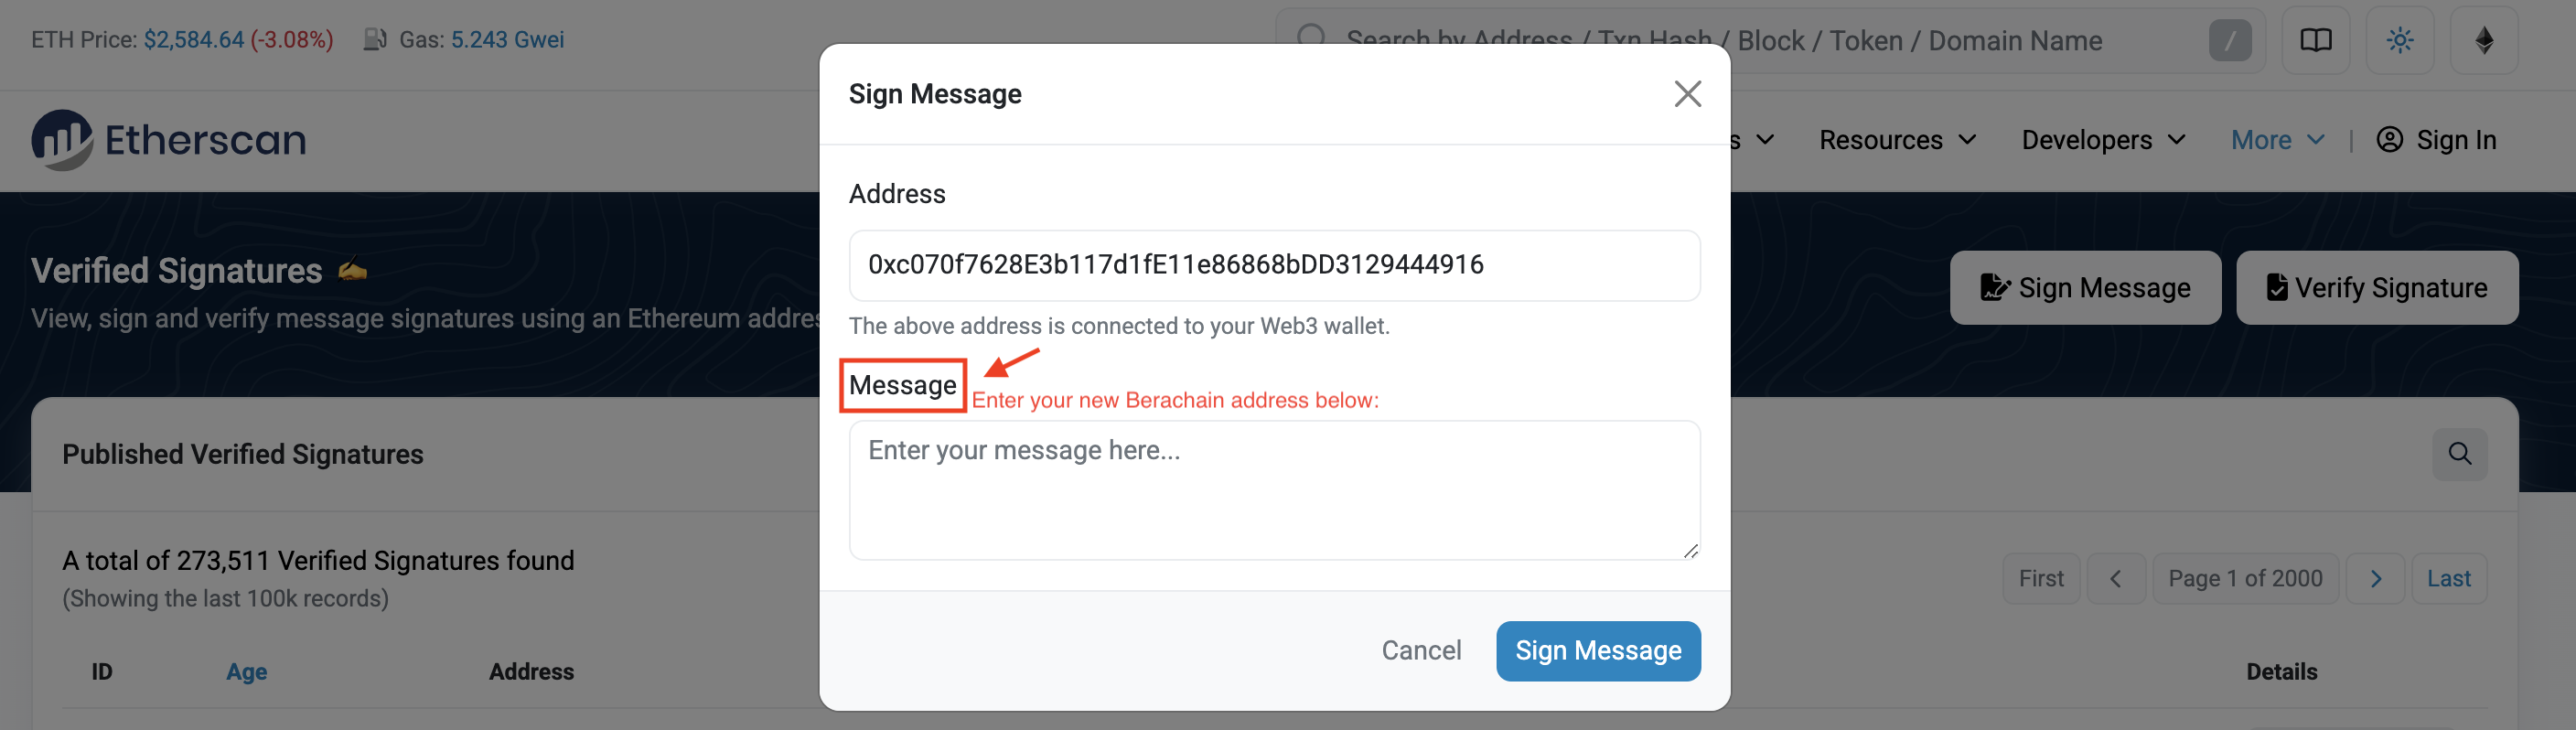
Task: Click the blue Sign Message submit button
Action: click(1597, 650)
